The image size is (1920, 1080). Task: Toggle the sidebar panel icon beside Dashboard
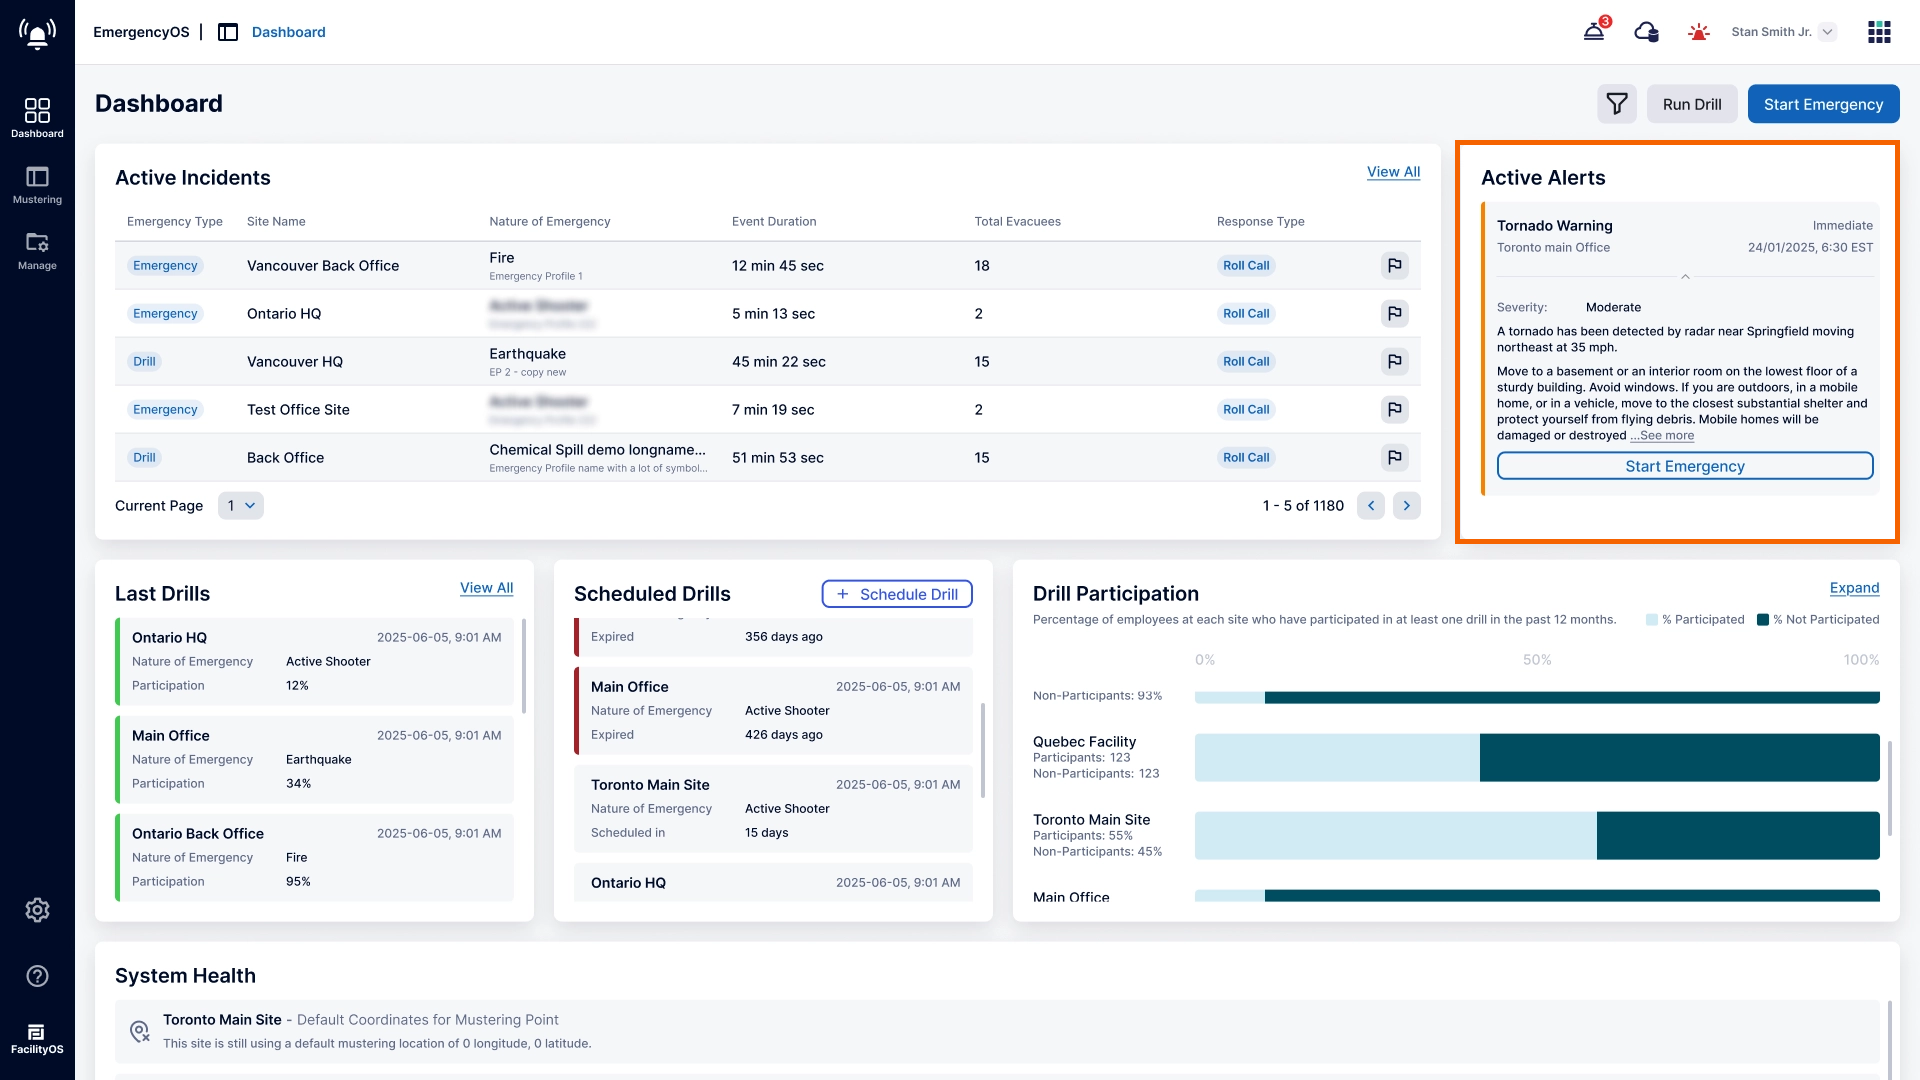click(x=228, y=32)
